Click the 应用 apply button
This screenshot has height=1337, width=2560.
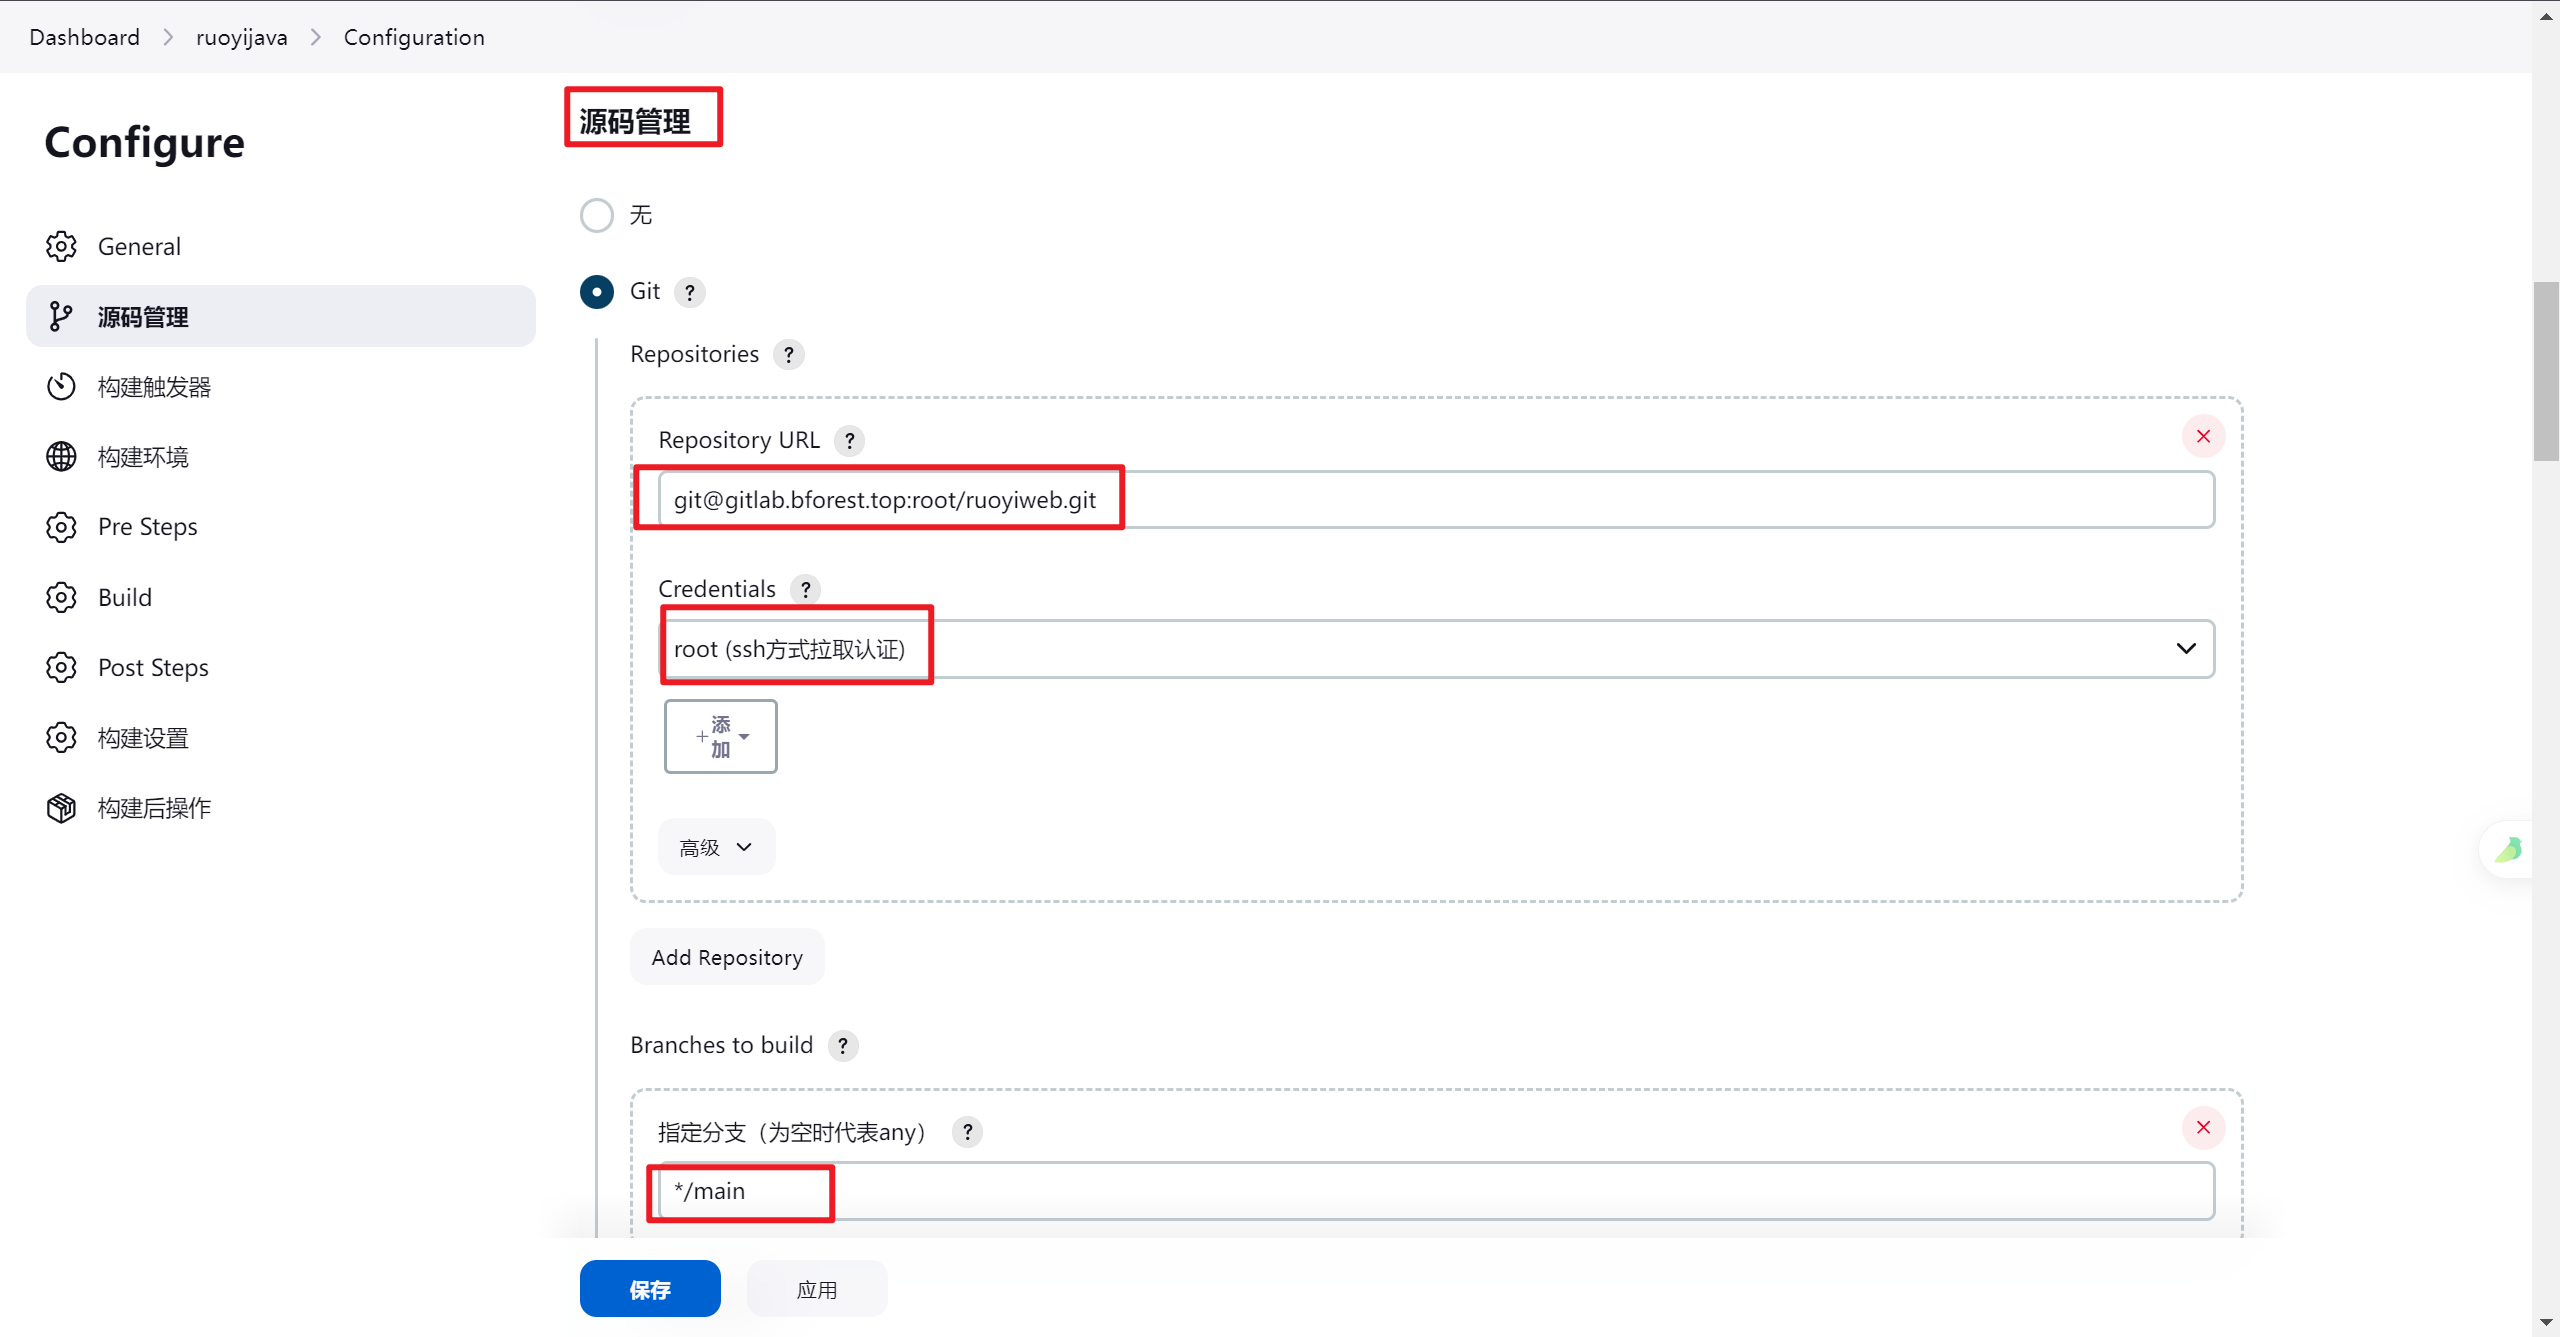coord(817,1289)
